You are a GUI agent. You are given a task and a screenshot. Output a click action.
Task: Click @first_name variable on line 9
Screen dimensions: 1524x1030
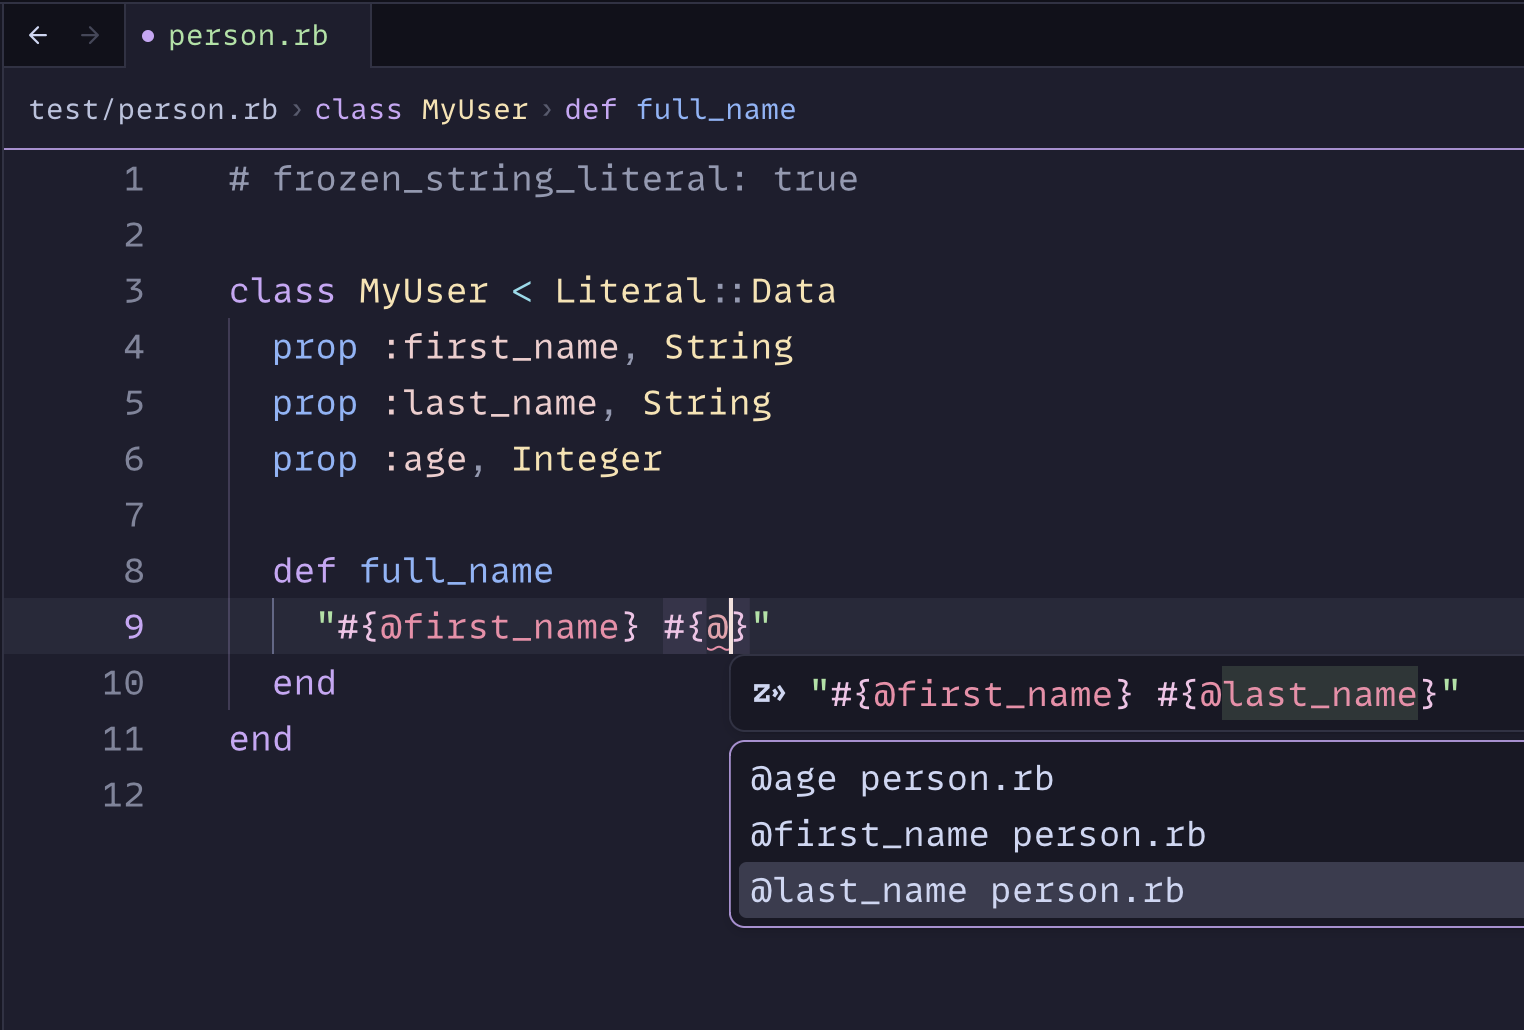click(499, 627)
